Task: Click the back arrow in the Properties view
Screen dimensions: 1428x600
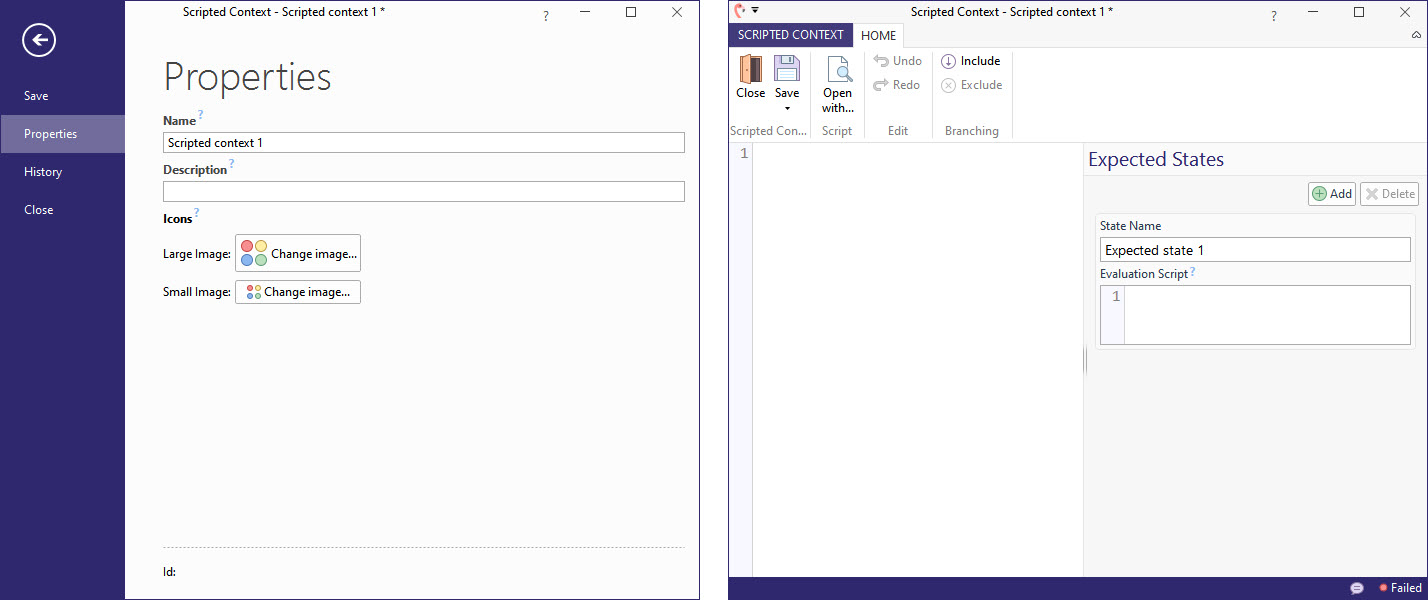Action: click(x=37, y=40)
